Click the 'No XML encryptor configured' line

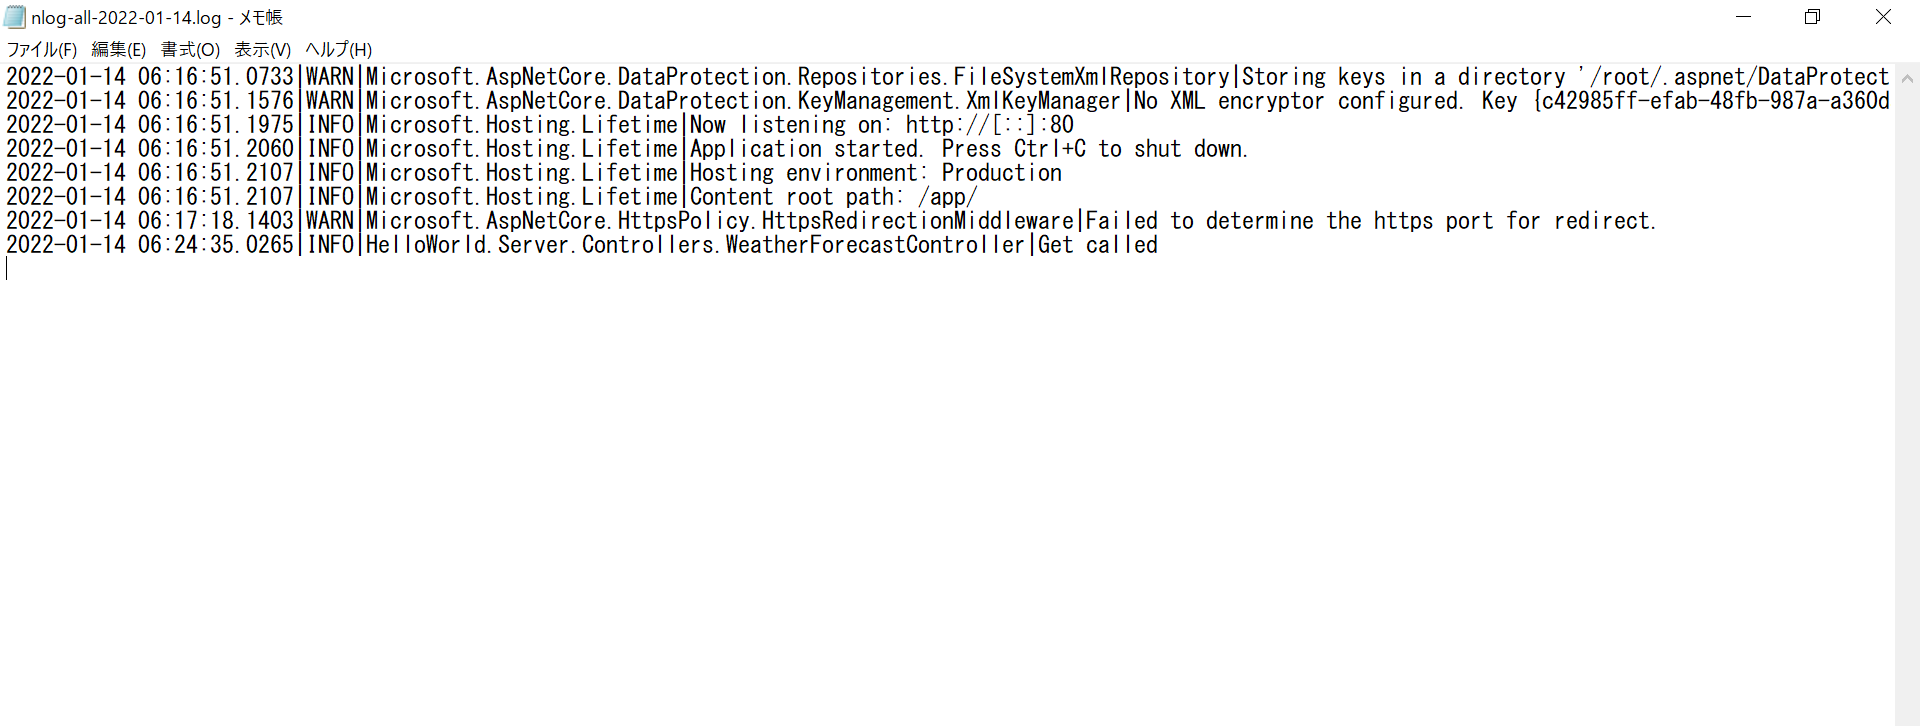point(948,101)
